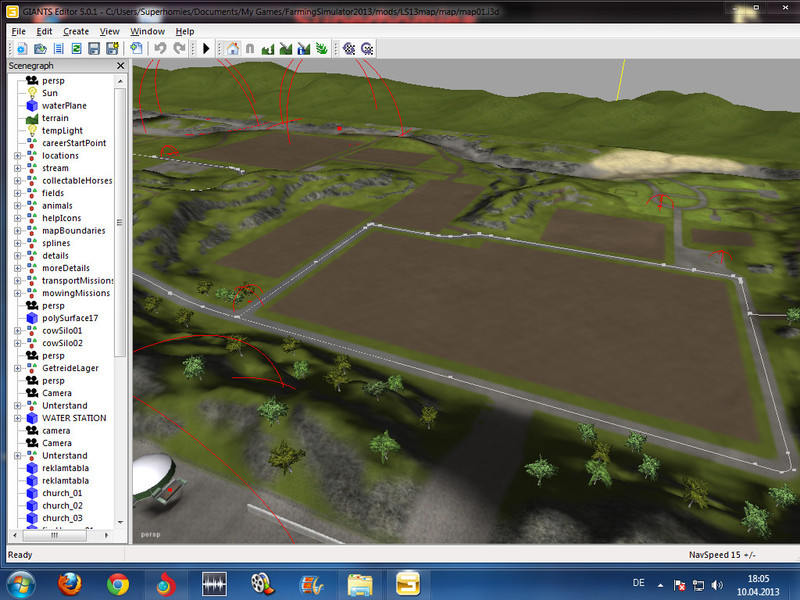Click the Open file toolbar icon
This screenshot has width=800, height=600.
[40, 48]
